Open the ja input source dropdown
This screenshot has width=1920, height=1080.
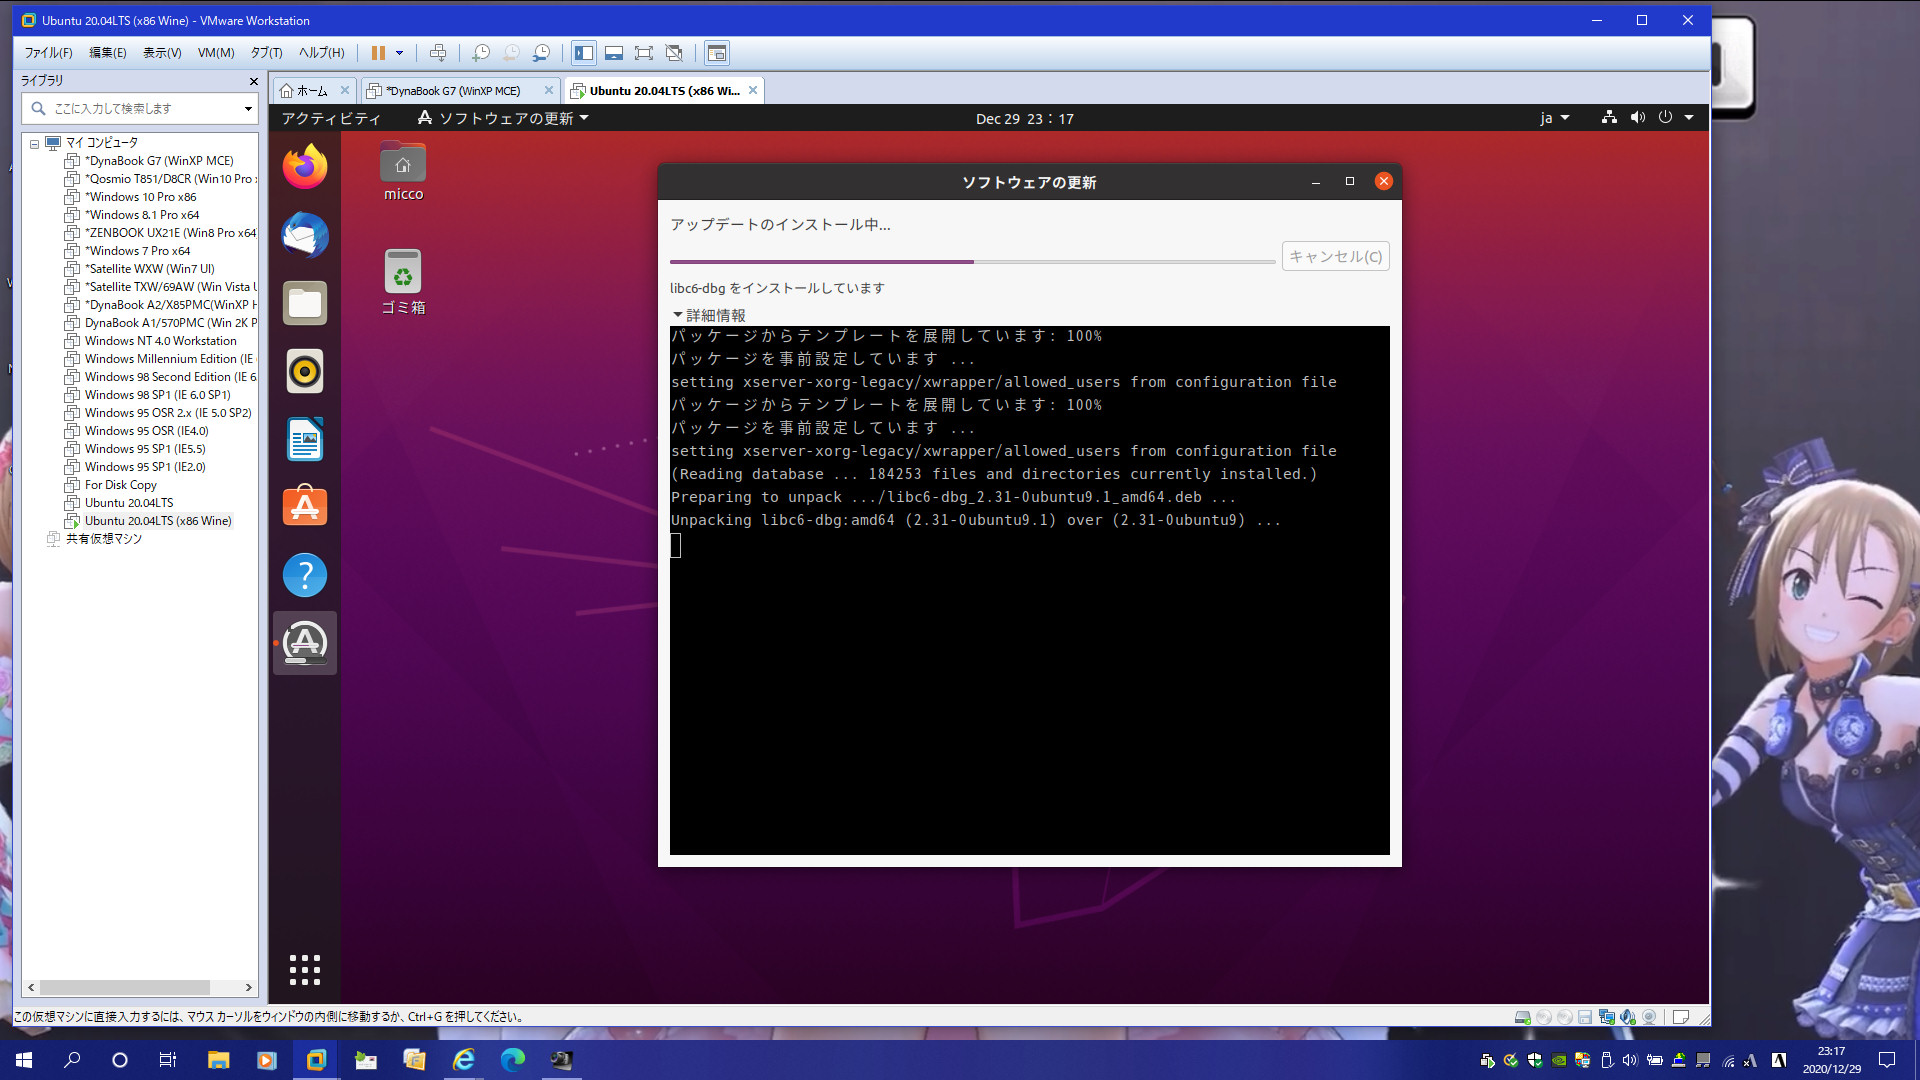(x=1554, y=118)
